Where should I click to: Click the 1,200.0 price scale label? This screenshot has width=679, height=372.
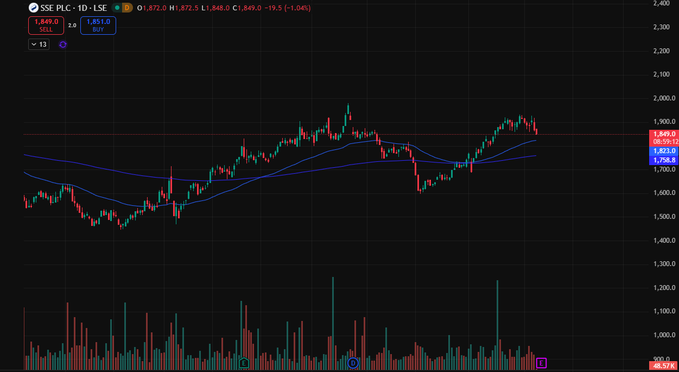pyautogui.click(x=665, y=288)
